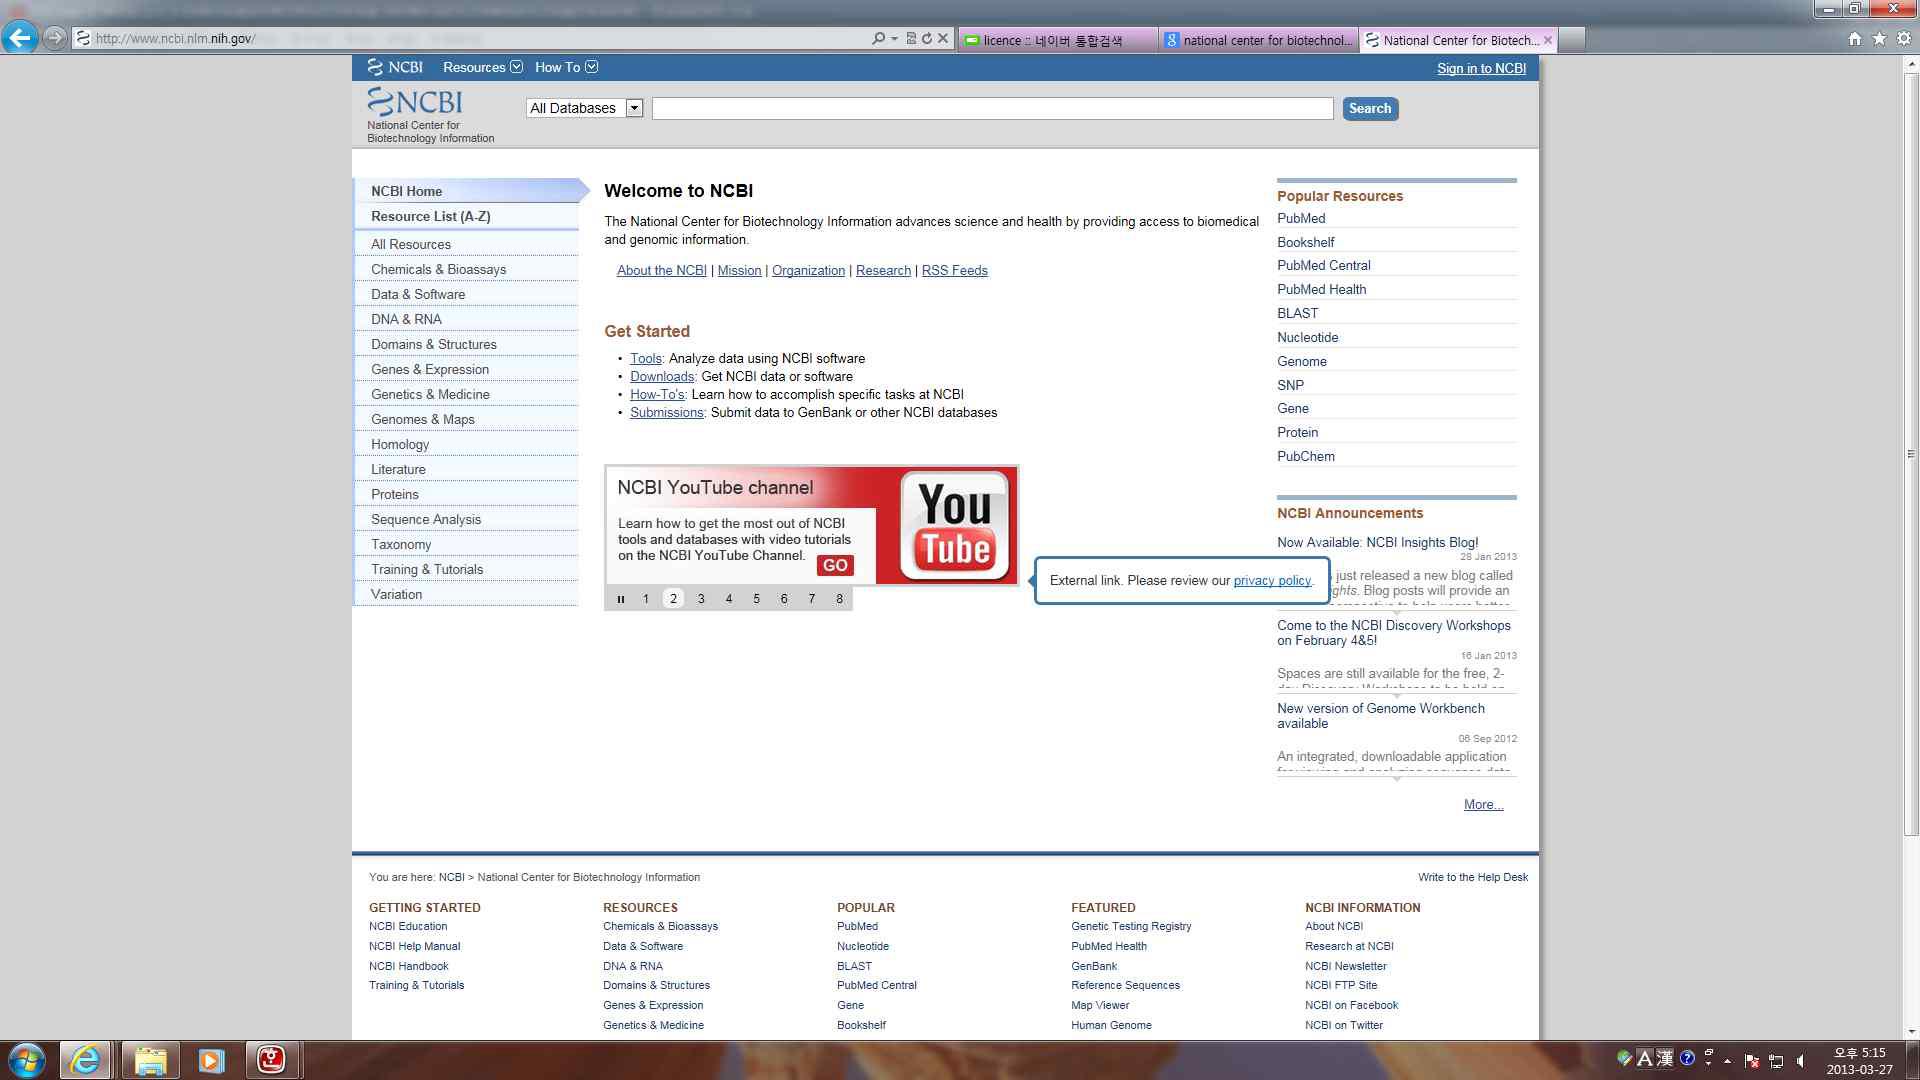Click the Sign in to NCBI button
Viewport: 1920px width, 1080px height.
pos(1481,69)
